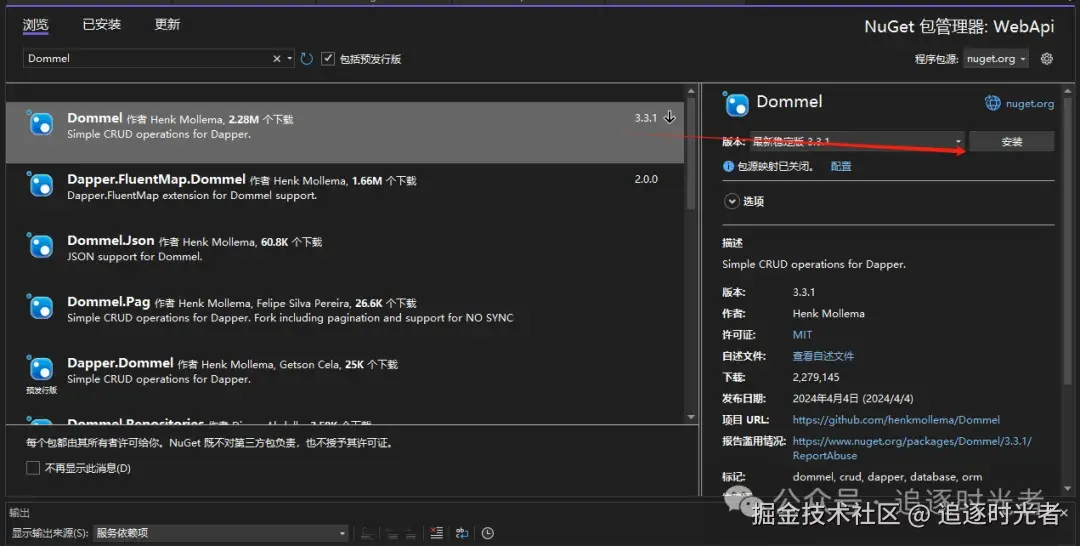This screenshot has height=546, width=1080.
Task: Open 显示输出来源 服务依赖项 dropdown
Action: coord(220,533)
